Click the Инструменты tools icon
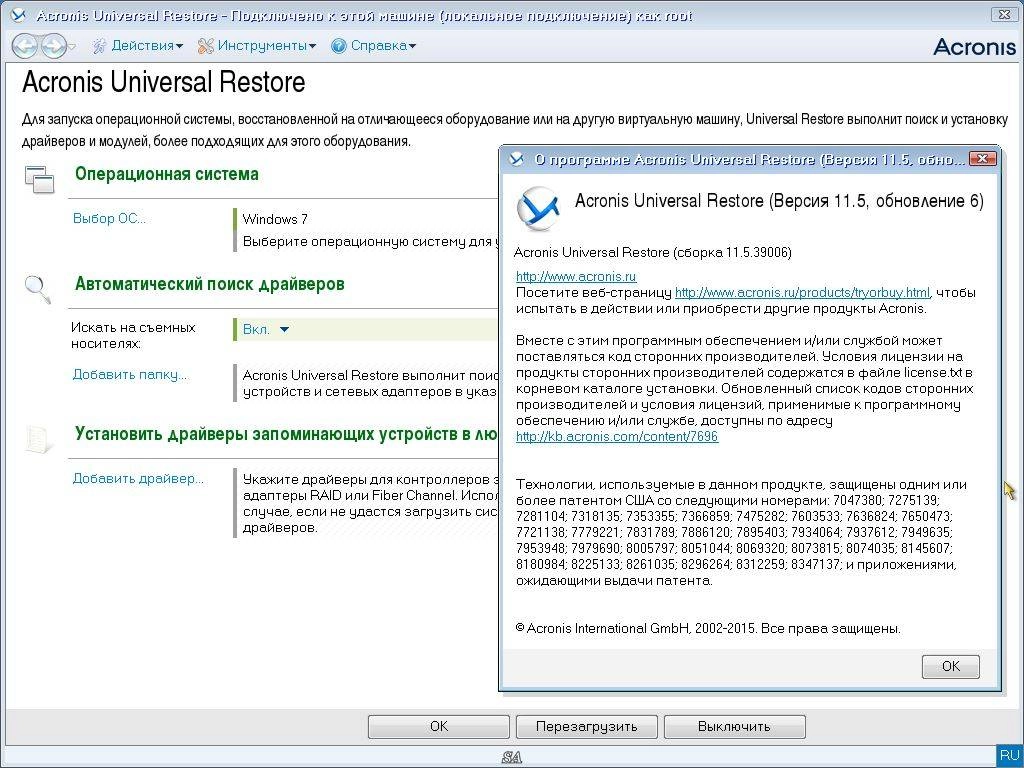This screenshot has width=1024, height=768. coord(206,46)
